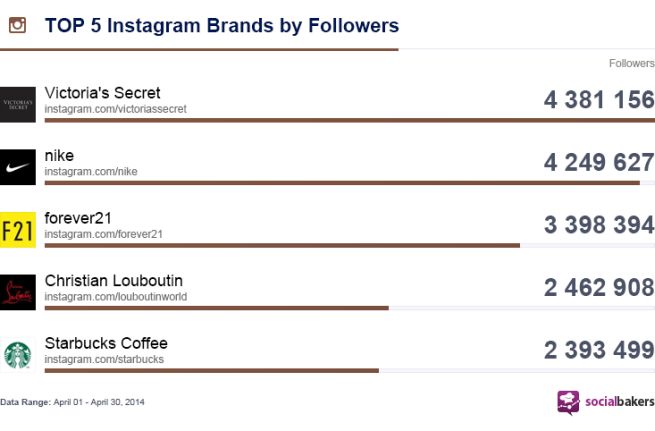Click the Followers column header
The height and width of the screenshot is (431, 655).
pyautogui.click(x=631, y=63)
